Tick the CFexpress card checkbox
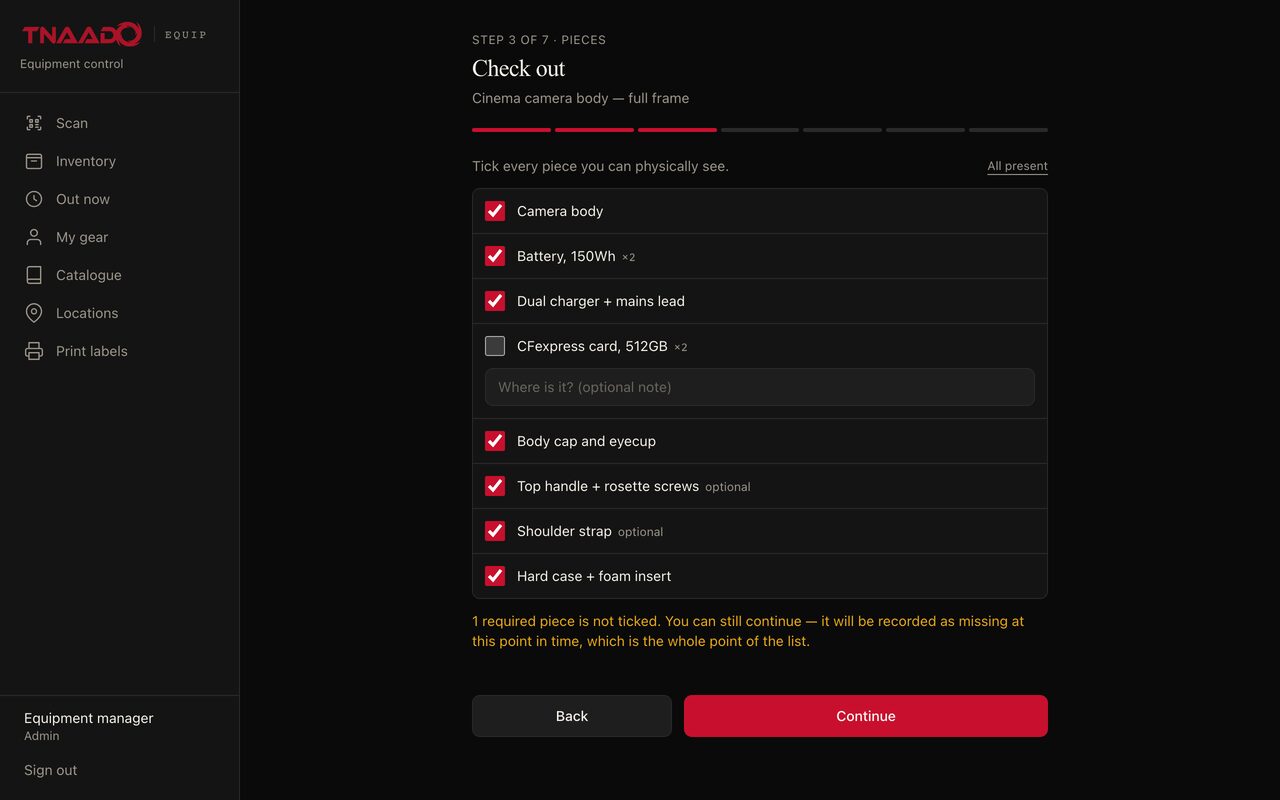The width and height of the screenshot is (1280, 800). tap(495, 346)
